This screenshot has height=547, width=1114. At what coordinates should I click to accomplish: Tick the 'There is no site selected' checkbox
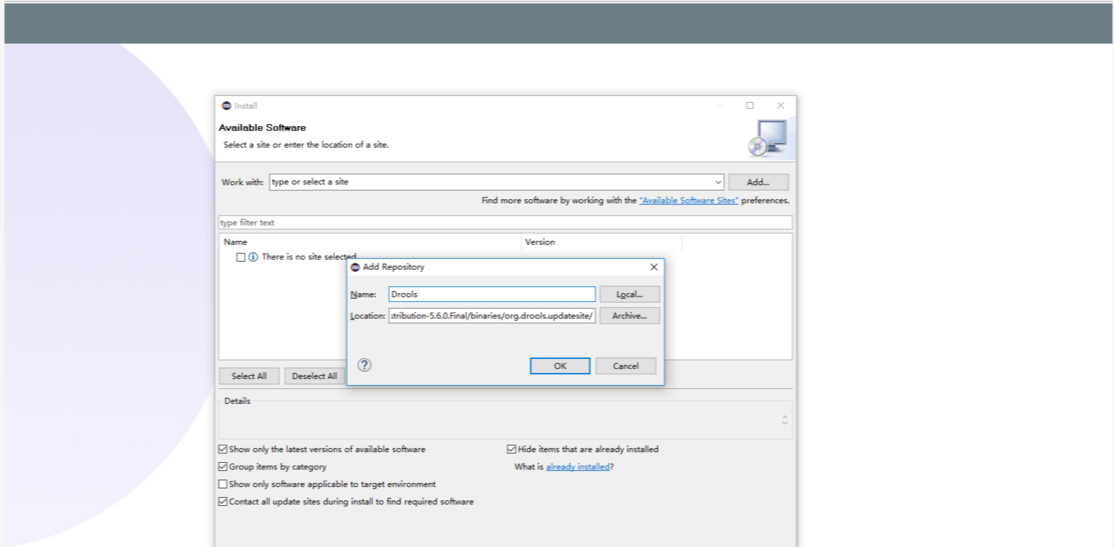click(241, 257)
